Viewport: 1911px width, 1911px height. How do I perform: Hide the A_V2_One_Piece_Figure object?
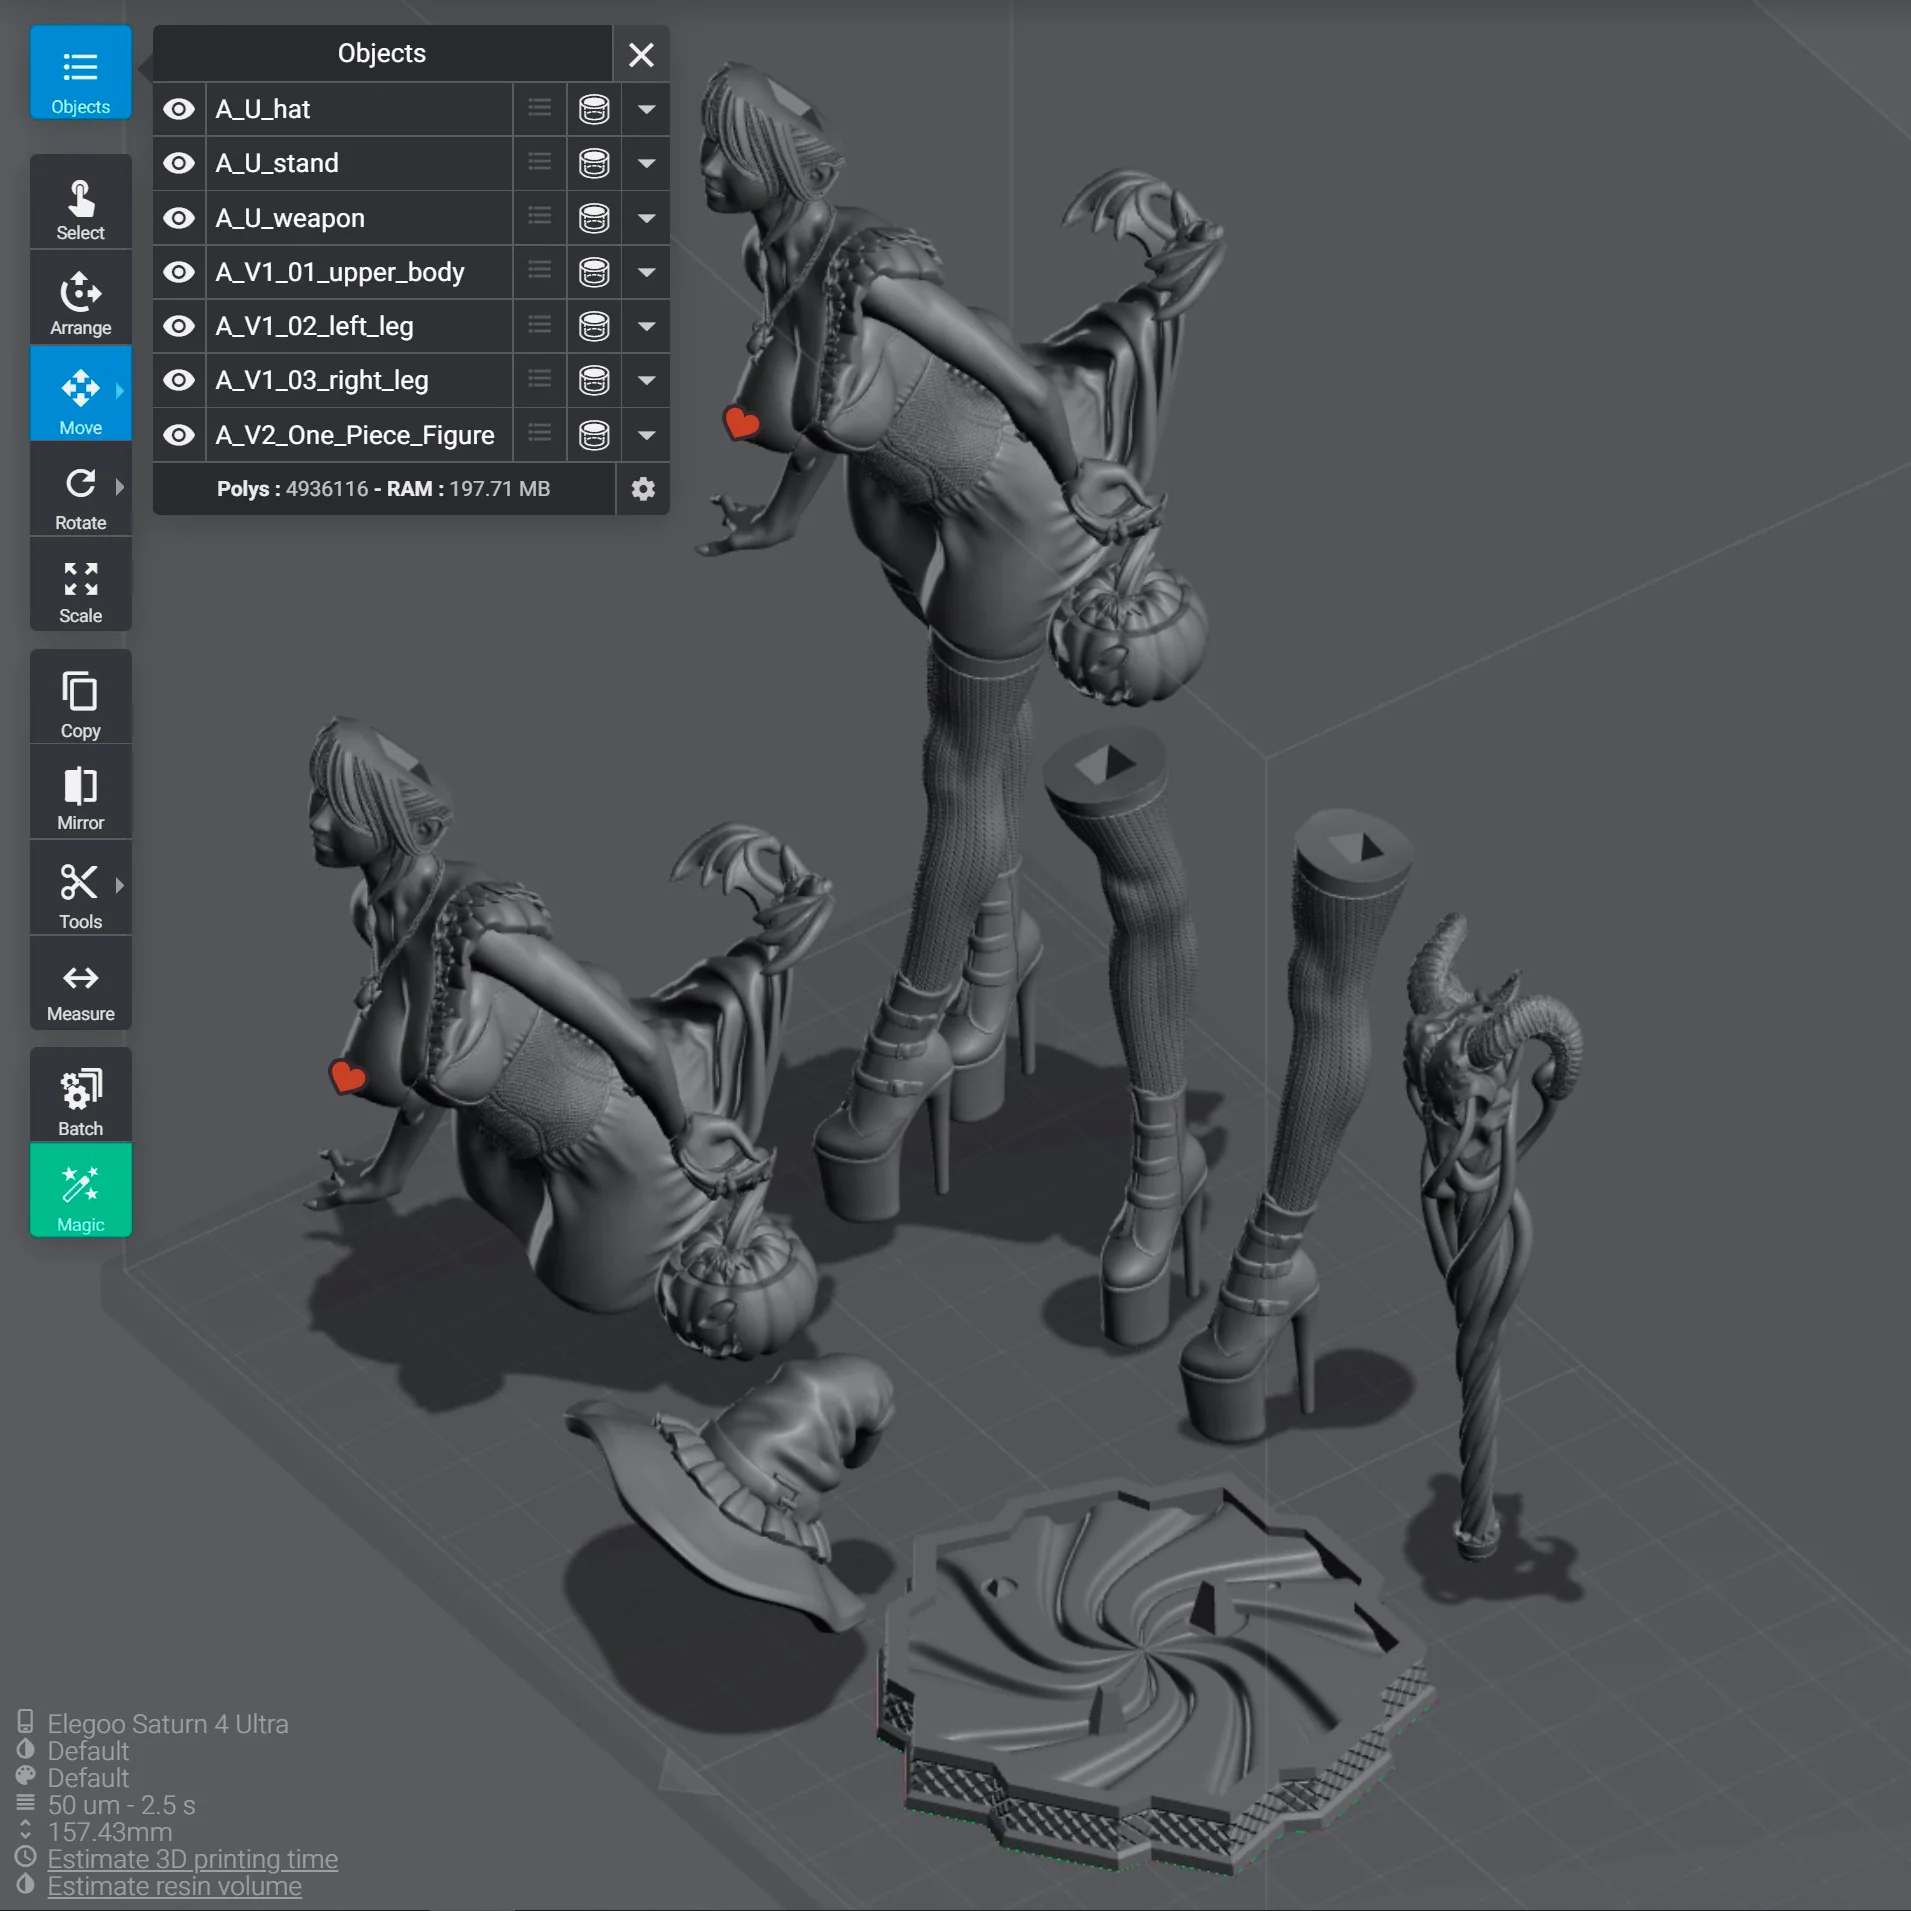179,435
